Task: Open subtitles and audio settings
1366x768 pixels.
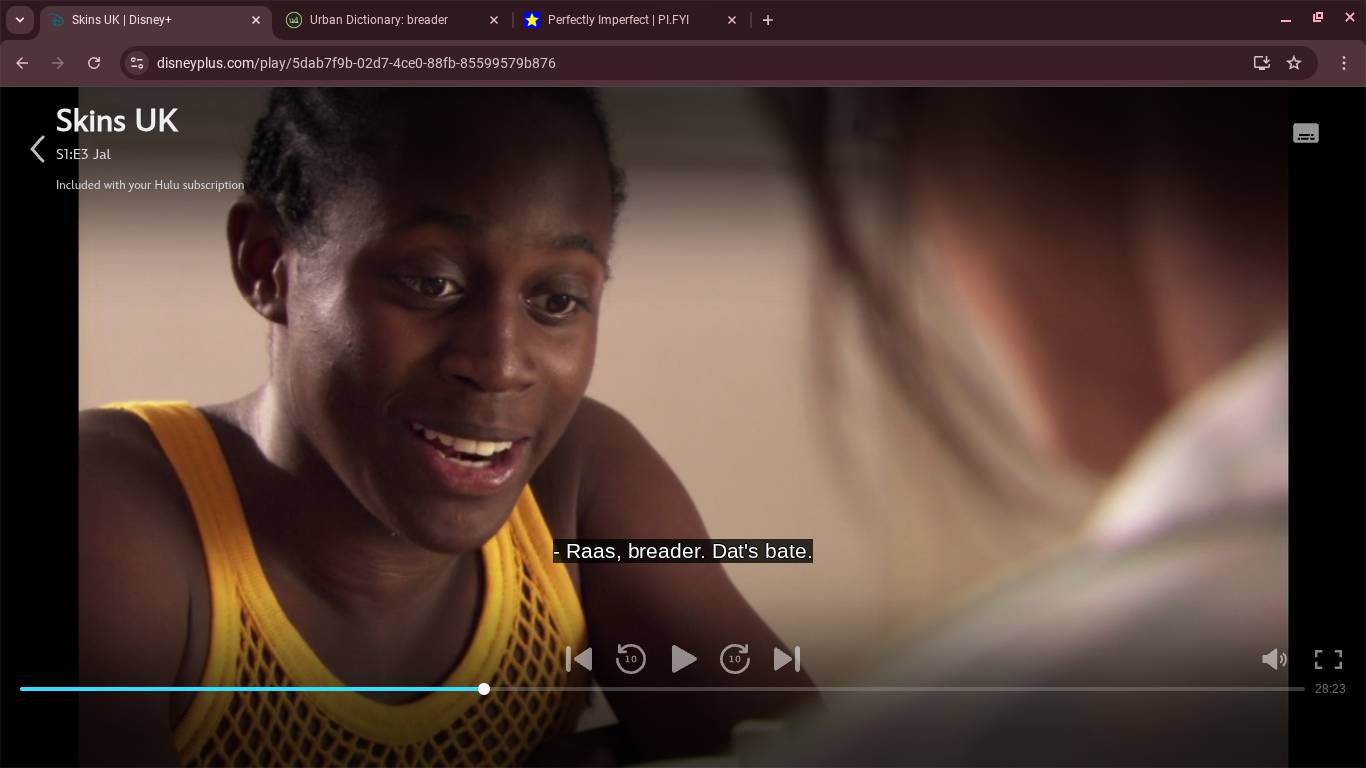Action: [x=1305, y=134]
